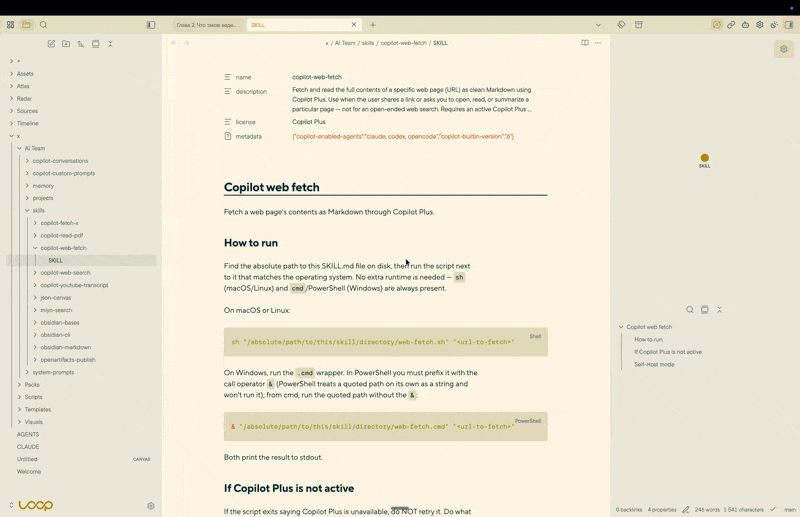Image resolution: width=800 pixels, height=517 pixels.
Task: Click the 'main' branch status item
Action: tap(790, 509)
